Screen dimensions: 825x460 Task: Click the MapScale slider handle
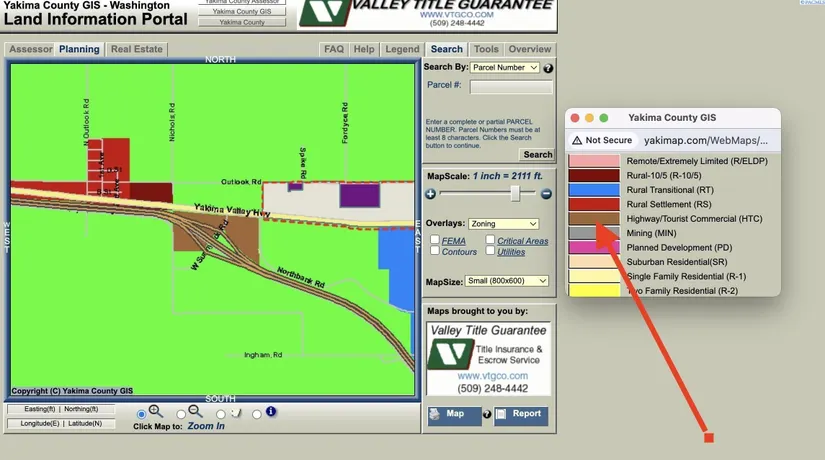click(515, 194)
